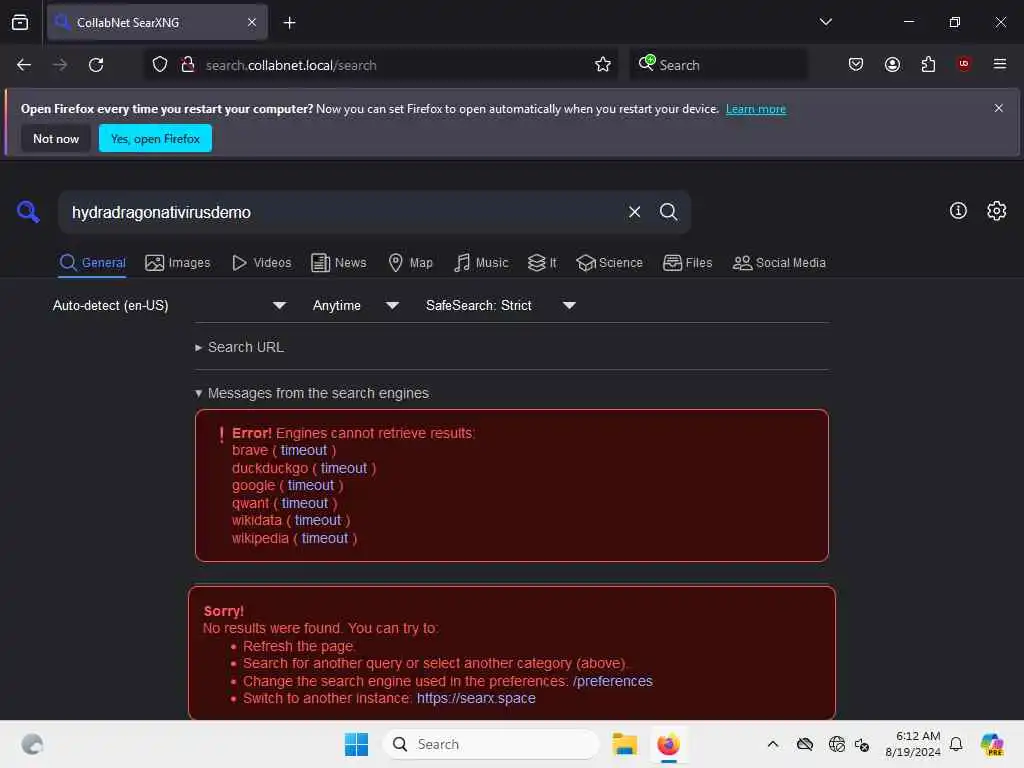This screenshot has height=768, width=1024.
Task: Click the duckduckgo timeout link
Action: pos(344,468)
